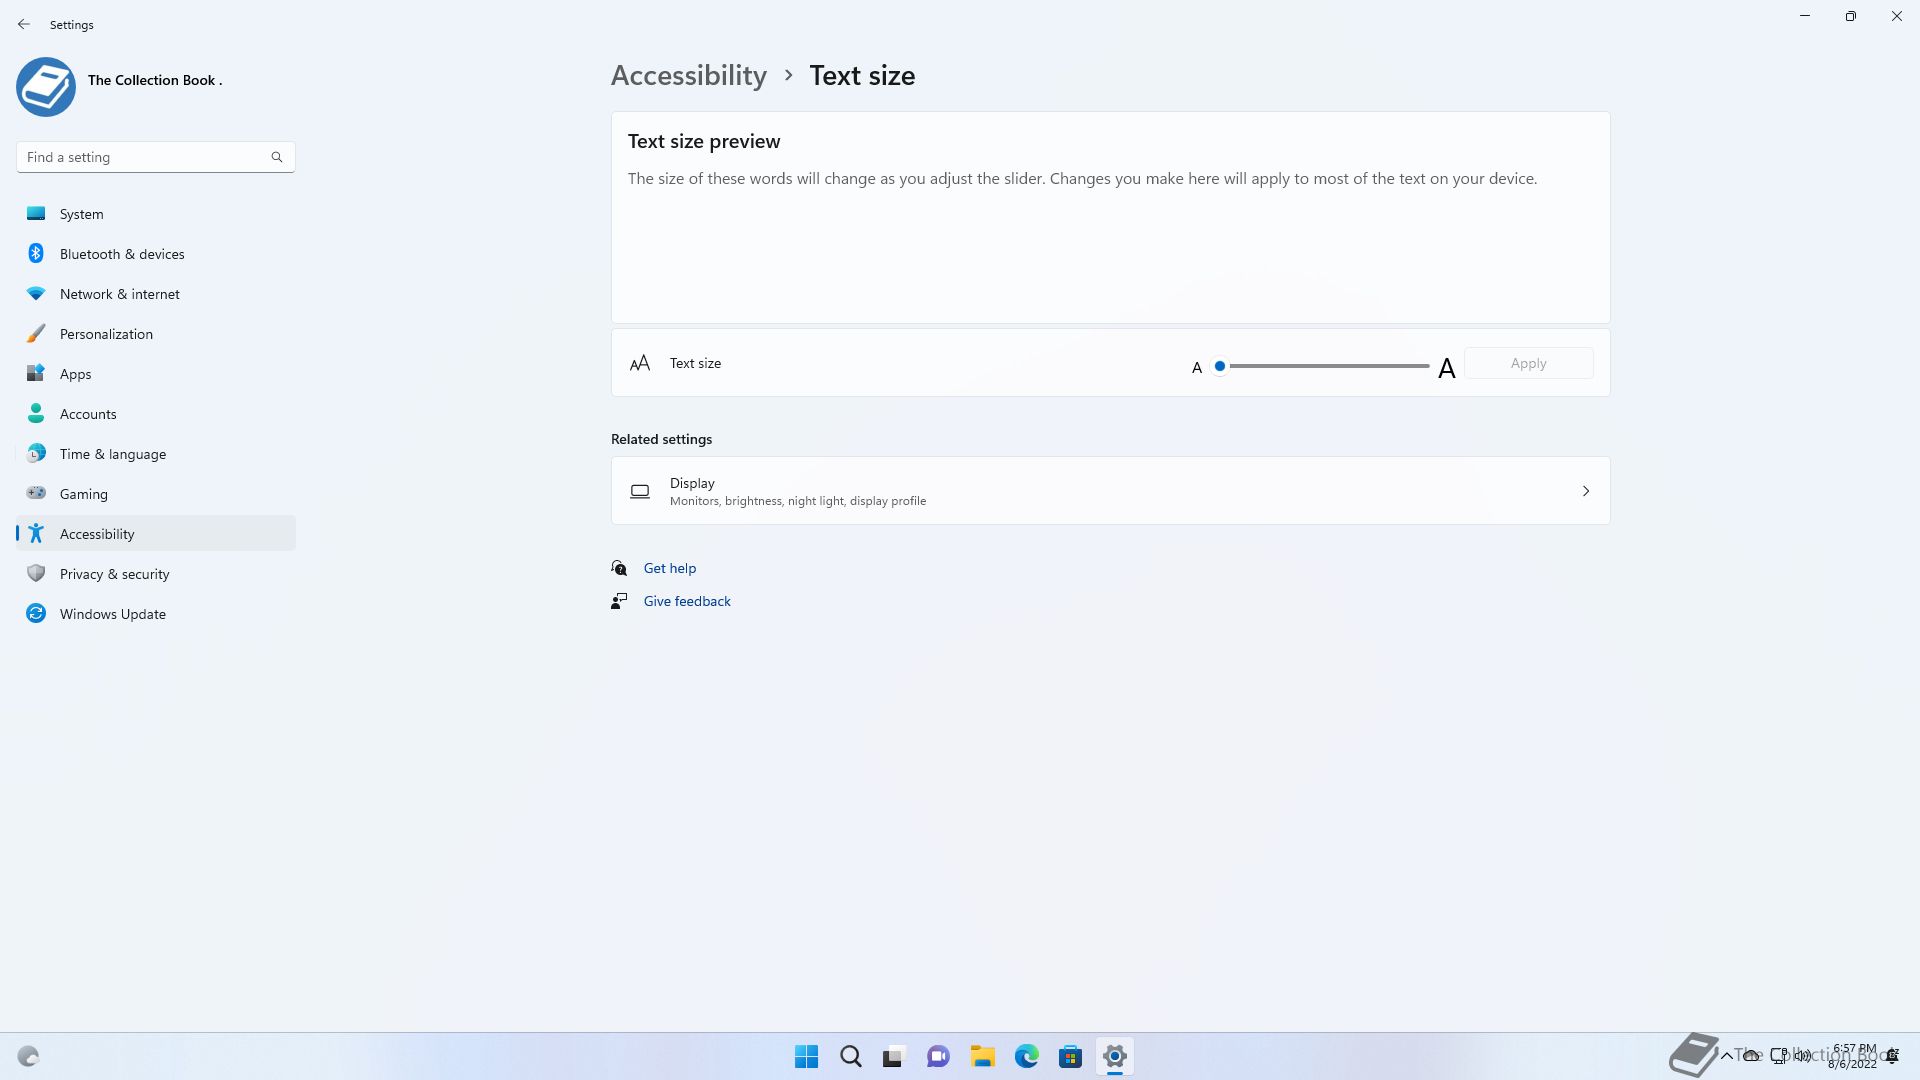The height and width of the screenshot is (1080, 1920).
Task: Launch File Explorer from taskbar
Action: [982, 1056]
